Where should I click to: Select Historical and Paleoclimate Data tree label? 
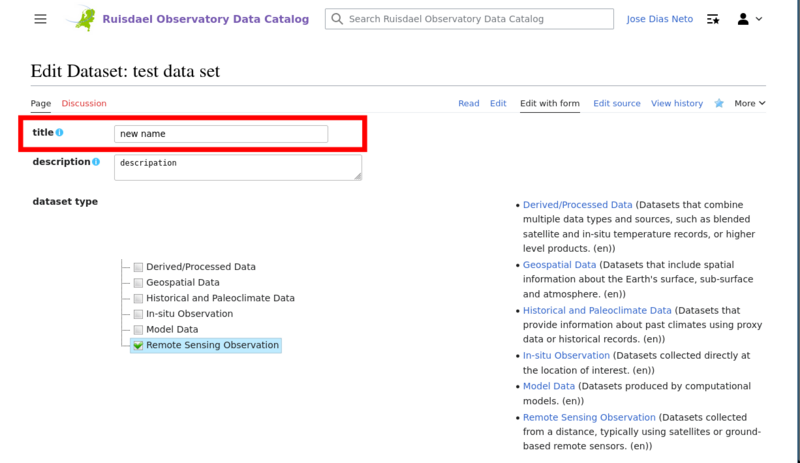[x=220, y=298]
